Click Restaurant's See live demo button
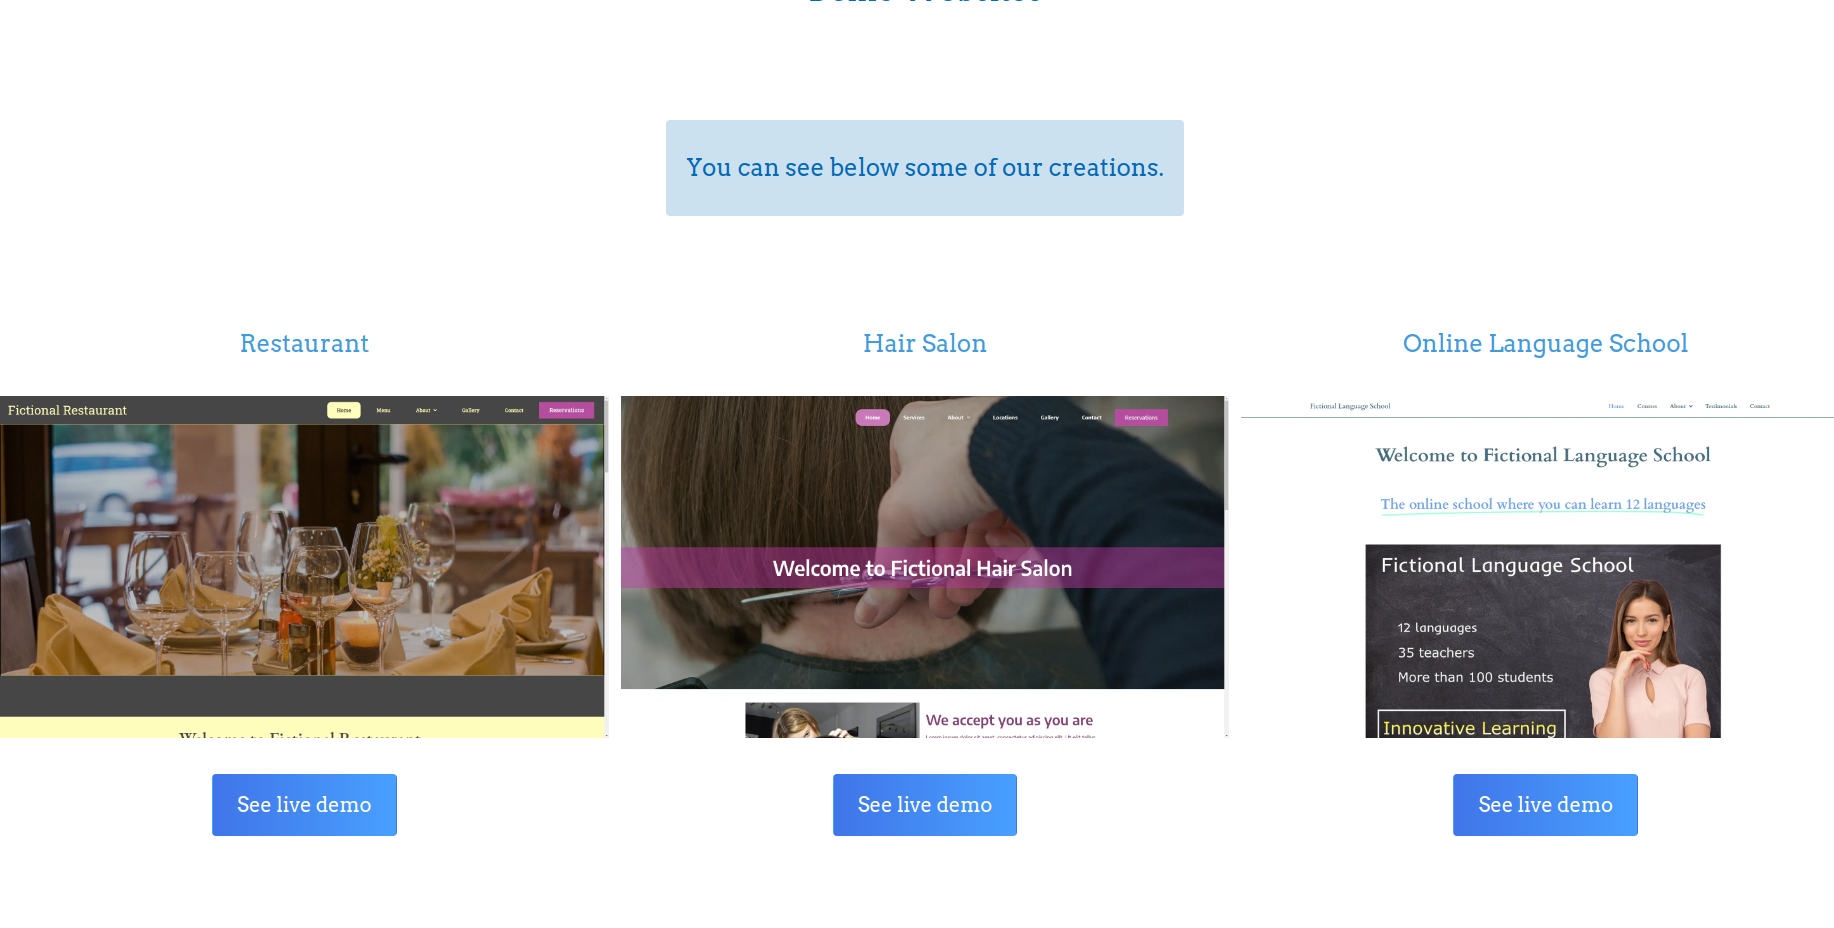The height and width of the screenshot is (928, 1834). click(304, 805)
